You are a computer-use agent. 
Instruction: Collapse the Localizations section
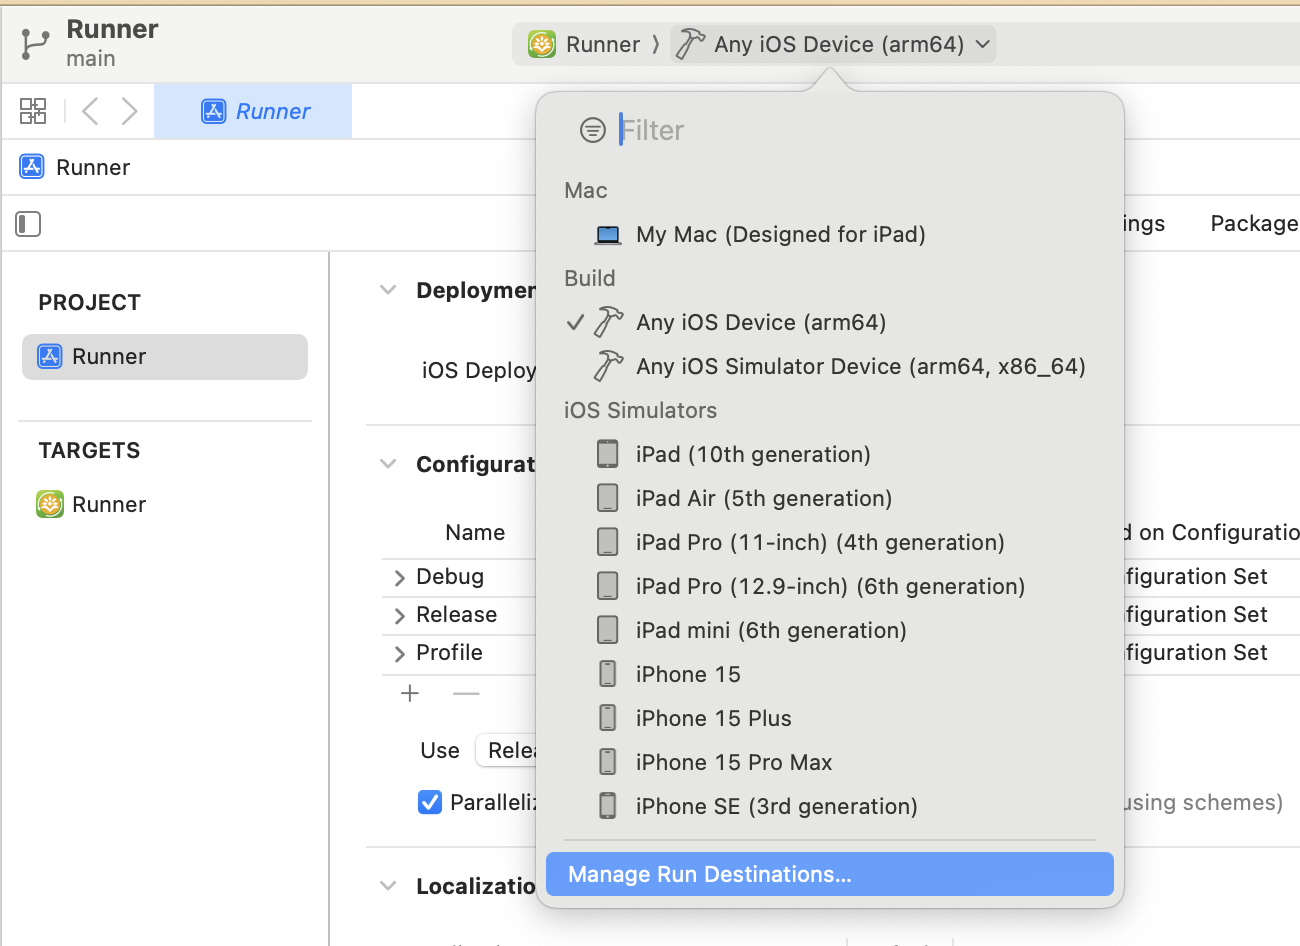(x=388, y=886)
